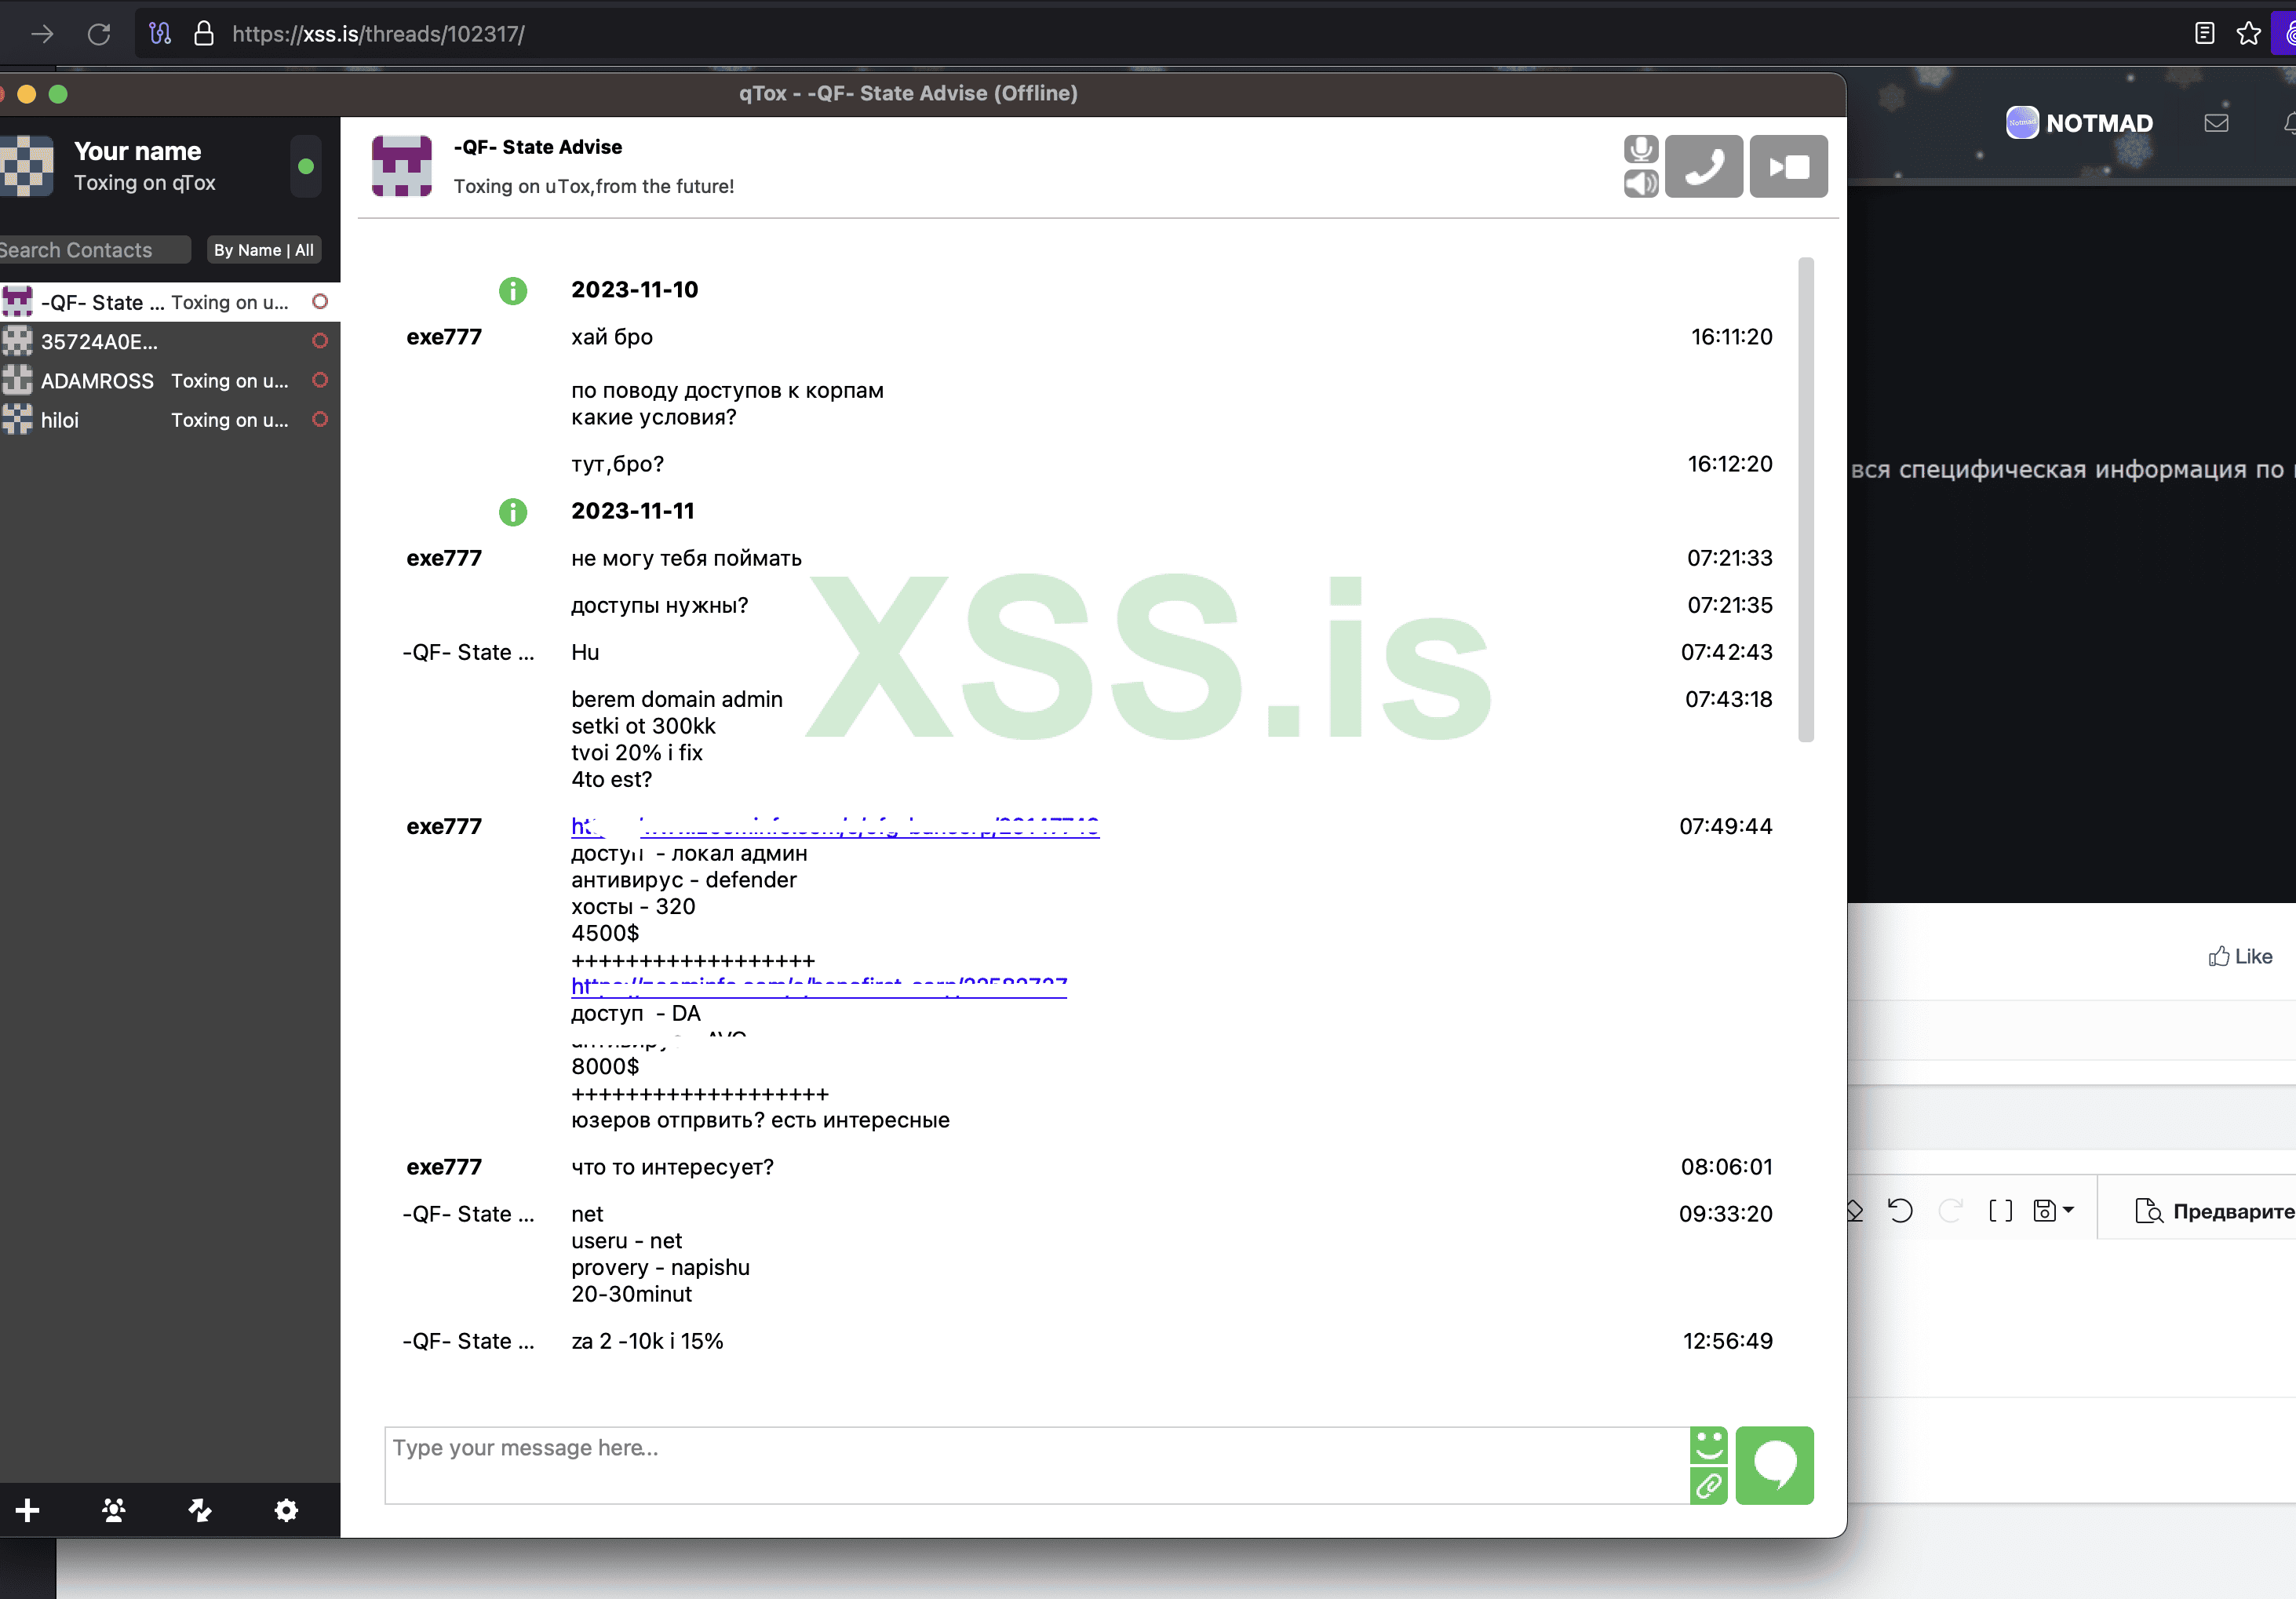
Task: Open the file transfers icon
Action: [200, 1510]
